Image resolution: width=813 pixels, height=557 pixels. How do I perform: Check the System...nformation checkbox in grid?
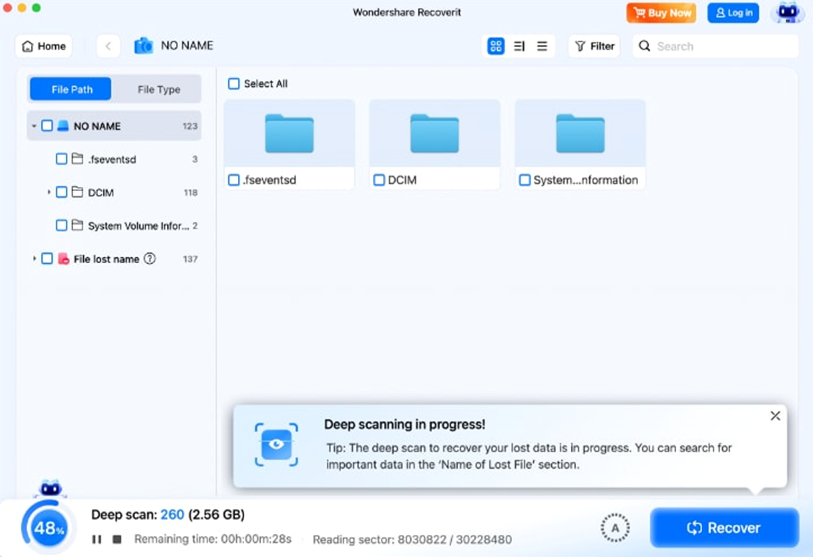(x=525, y=180)
